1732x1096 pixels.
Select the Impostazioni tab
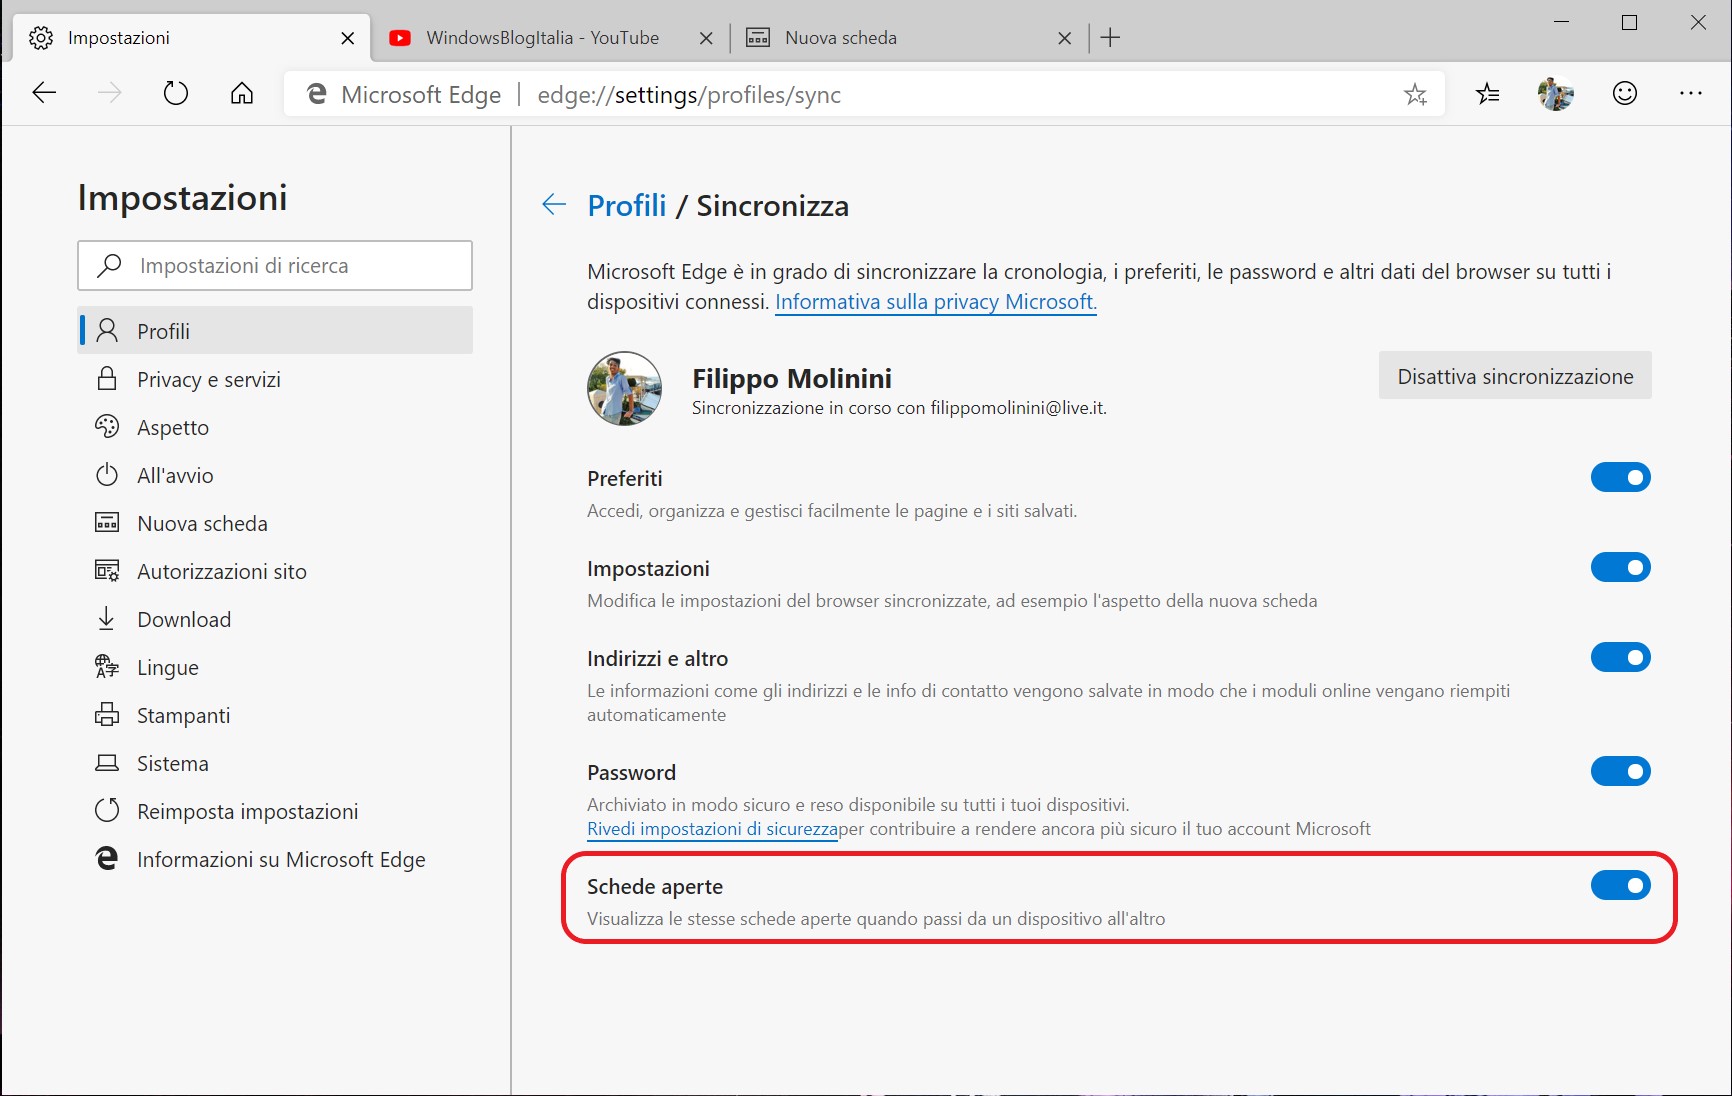point(190,38)
